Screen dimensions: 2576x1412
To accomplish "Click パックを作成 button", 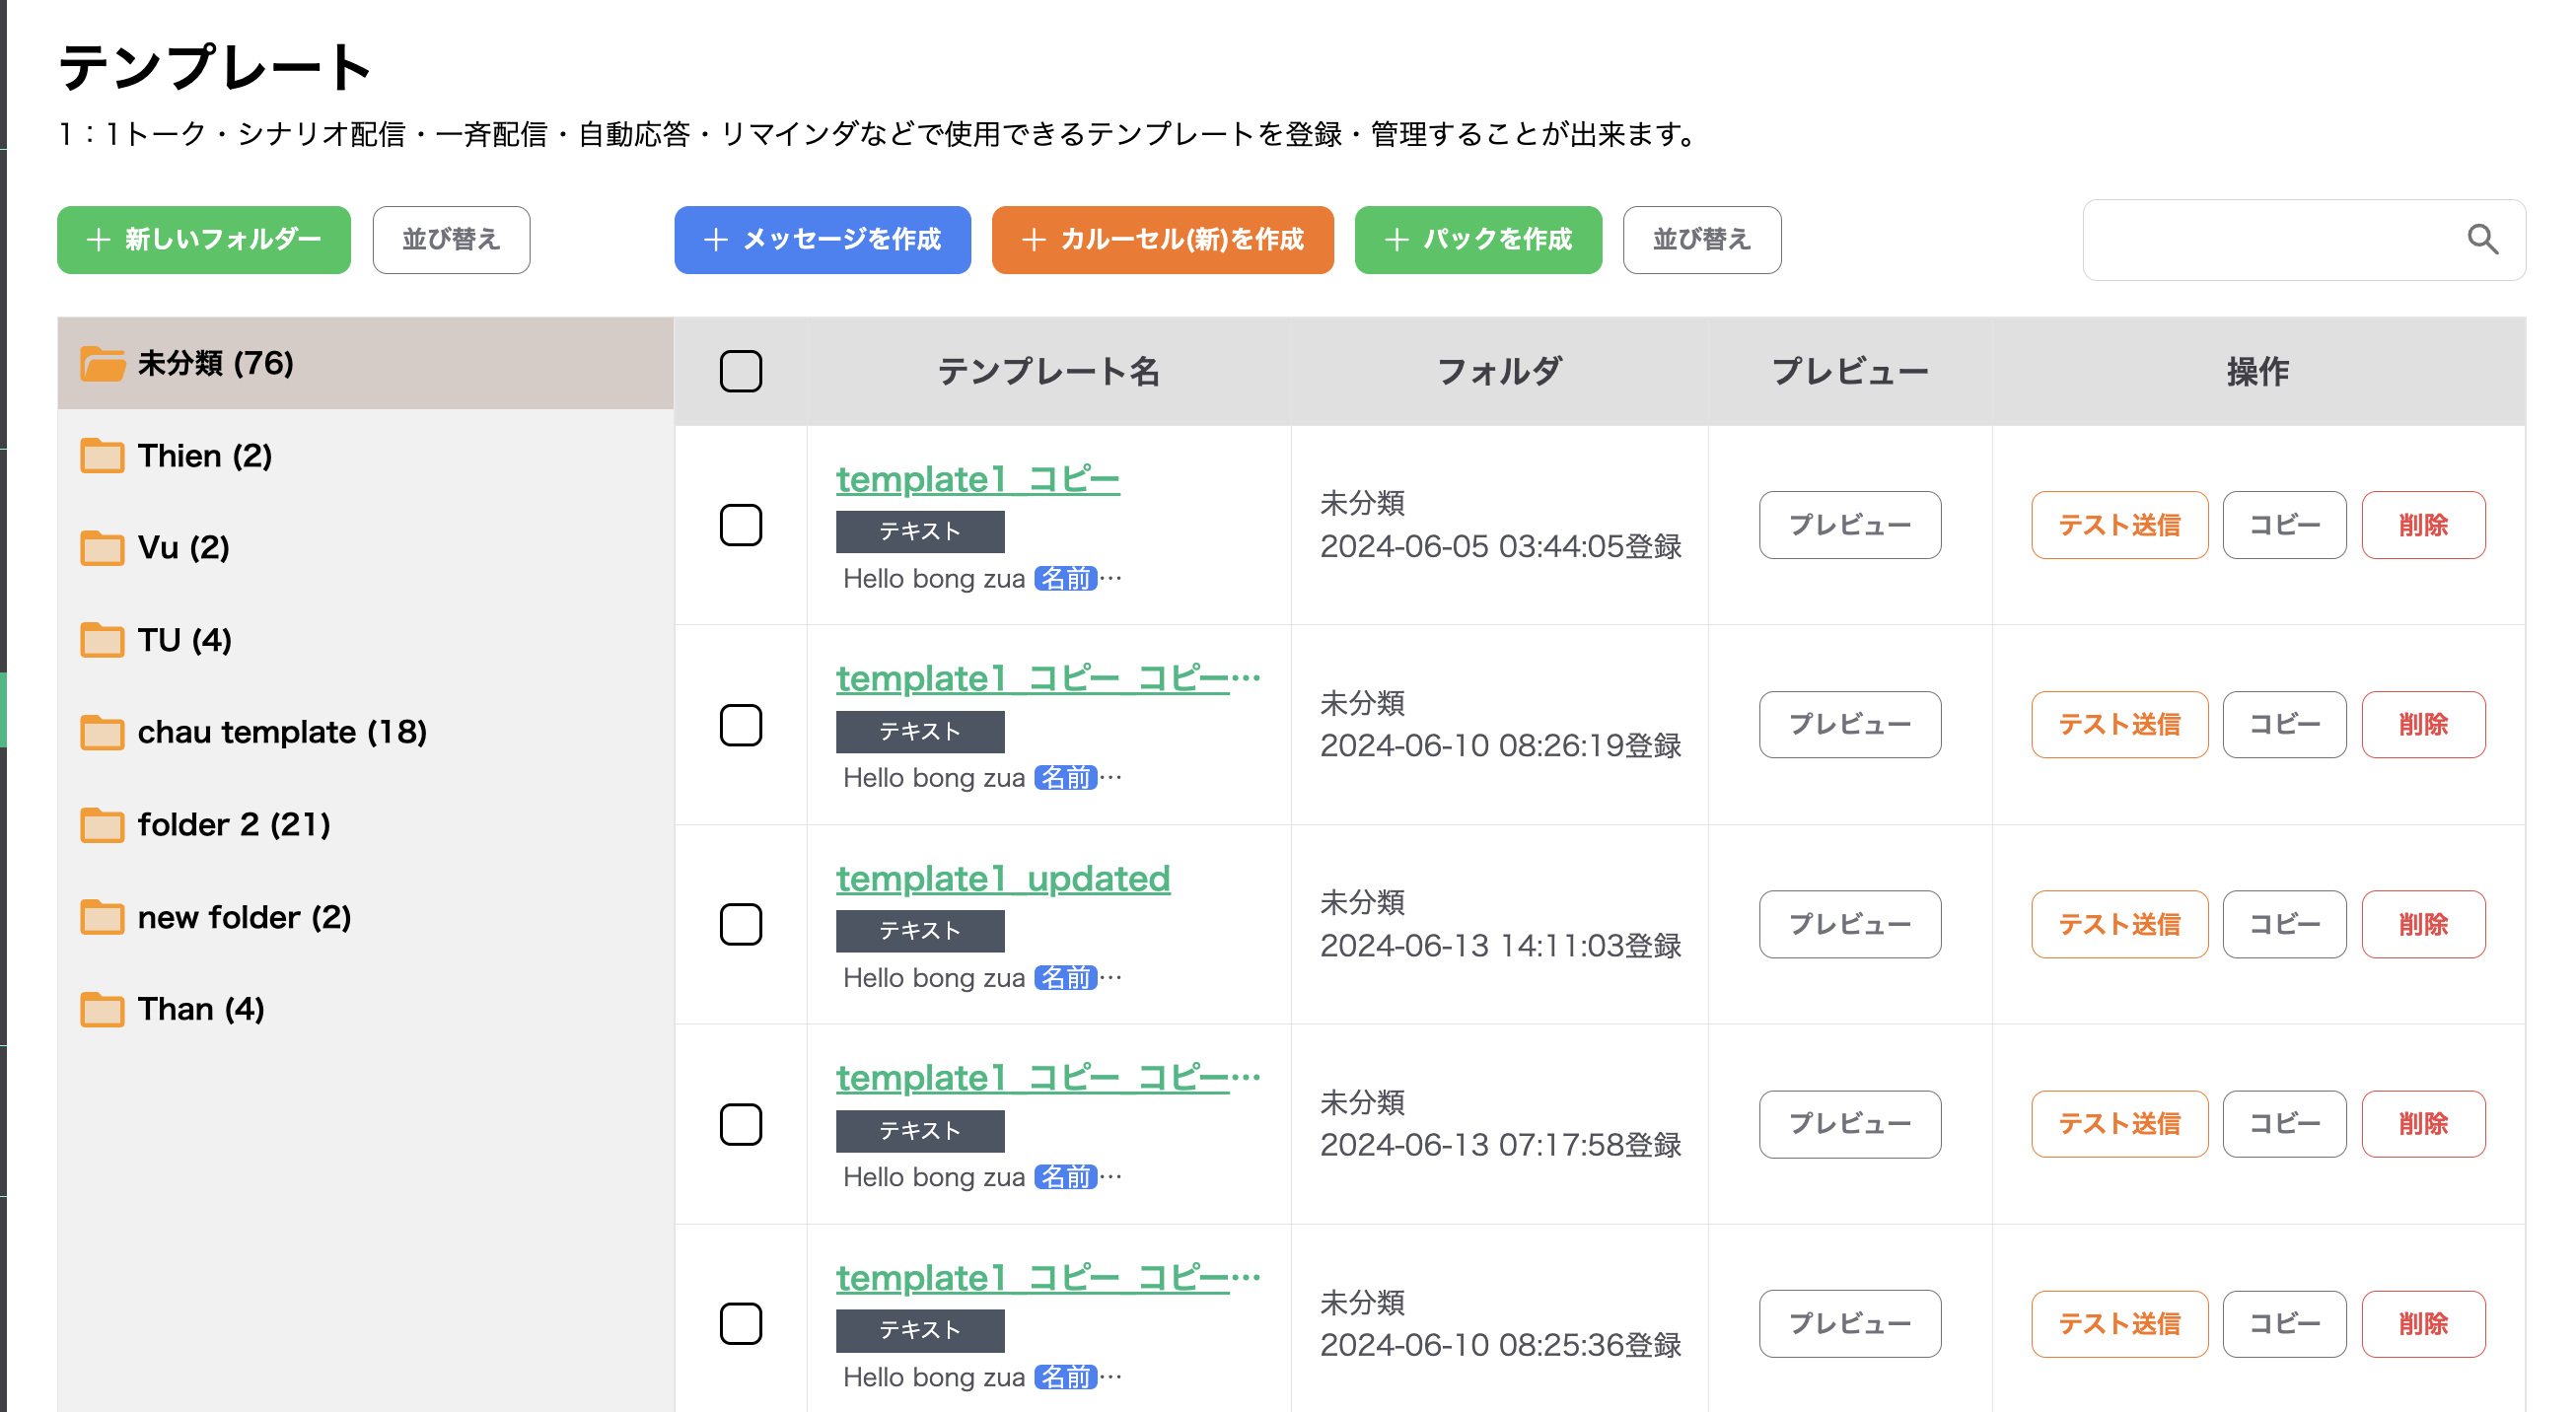I will point(1478,240).
